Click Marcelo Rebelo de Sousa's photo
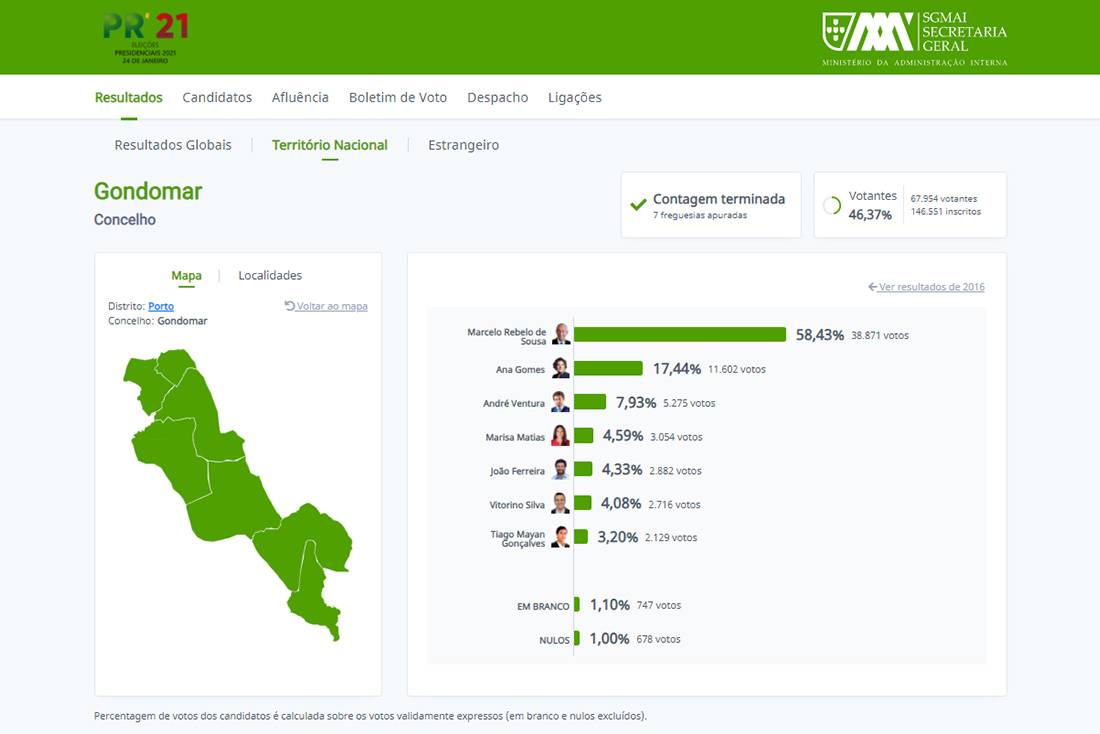 tap(561, 335)
